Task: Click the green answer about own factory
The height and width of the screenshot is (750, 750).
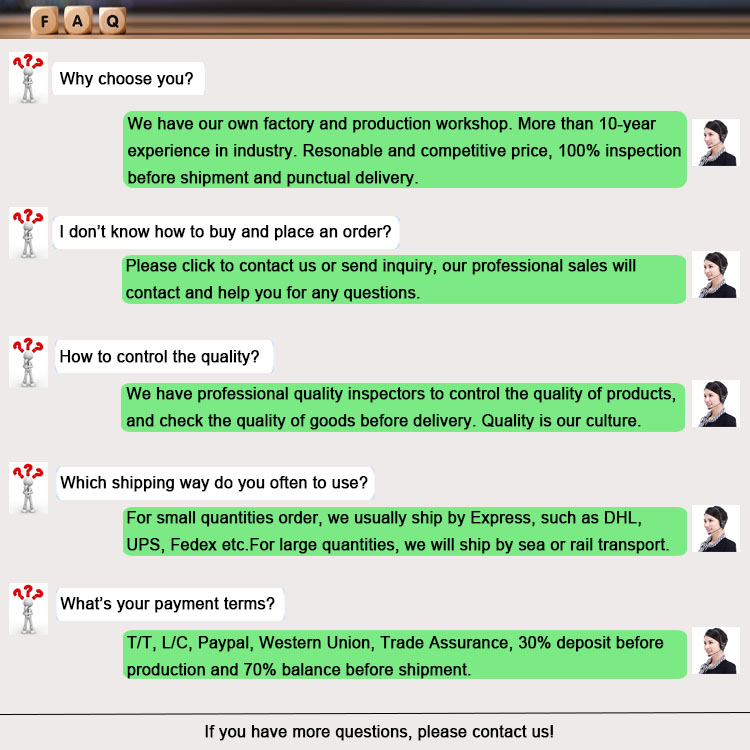Action: click(x=405, y=150)
